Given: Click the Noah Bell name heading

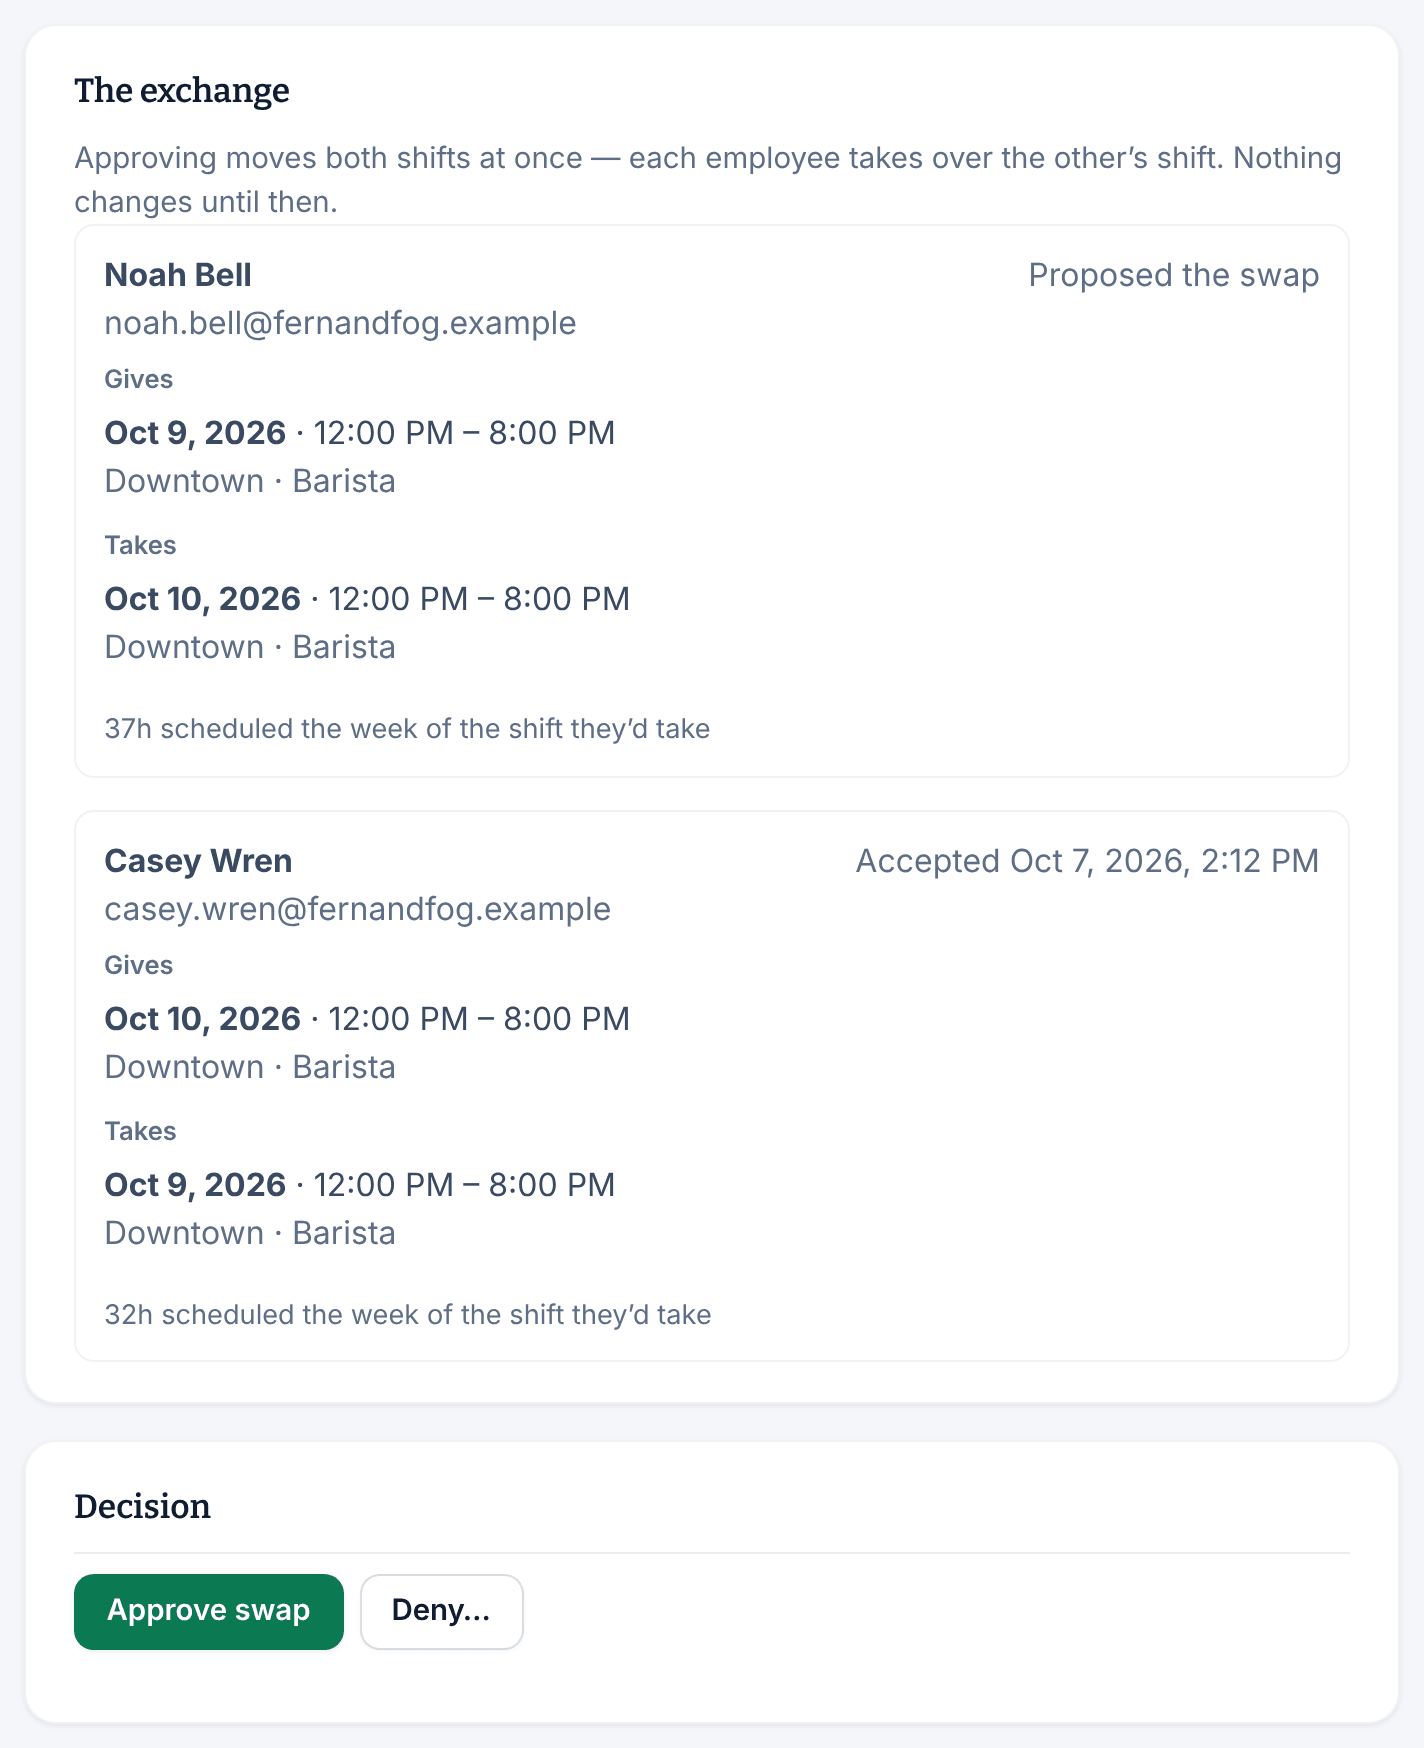Looking at the screenshot, I should [x=178, y=275].
